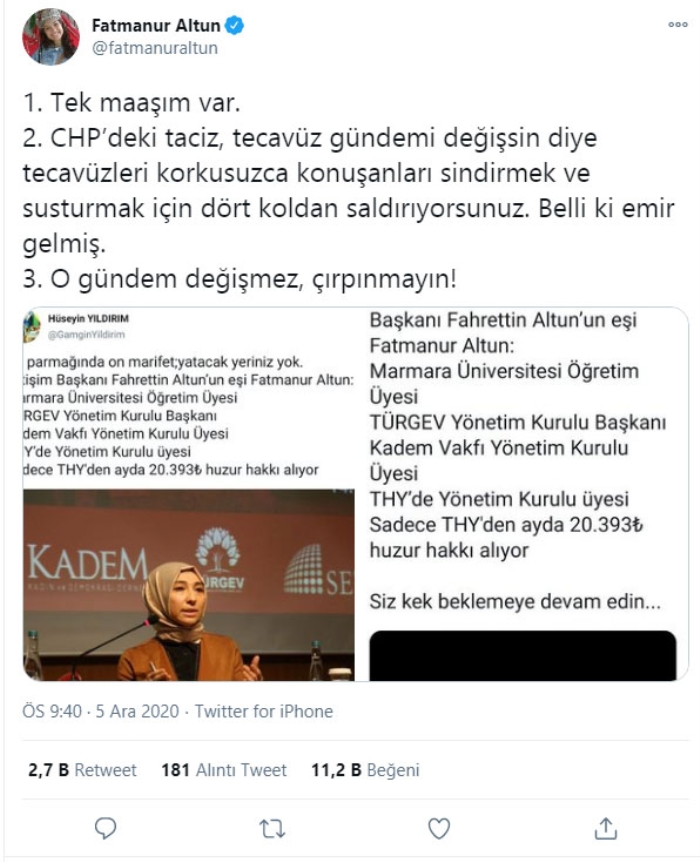Visit the @fatmanuraltun handle
700x862 pixels.
pyautogui.click(x=155, y=48)
